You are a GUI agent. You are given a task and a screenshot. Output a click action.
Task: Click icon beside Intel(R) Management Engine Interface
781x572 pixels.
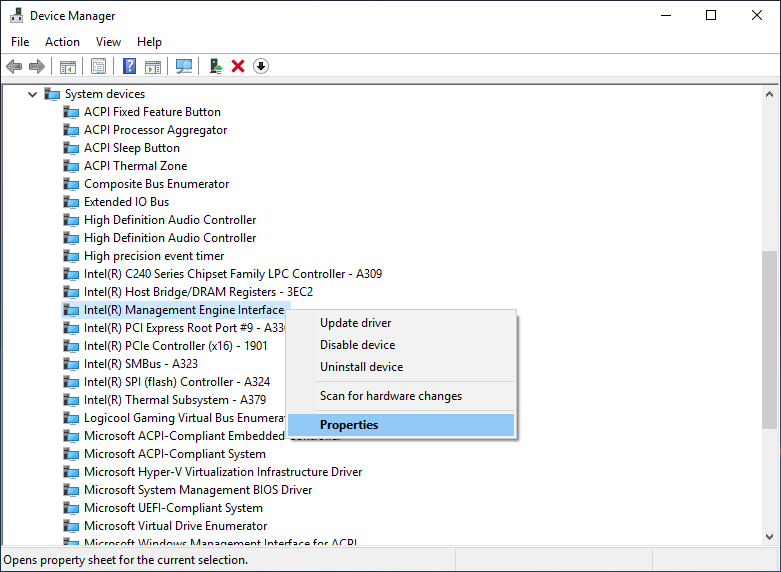71,310
